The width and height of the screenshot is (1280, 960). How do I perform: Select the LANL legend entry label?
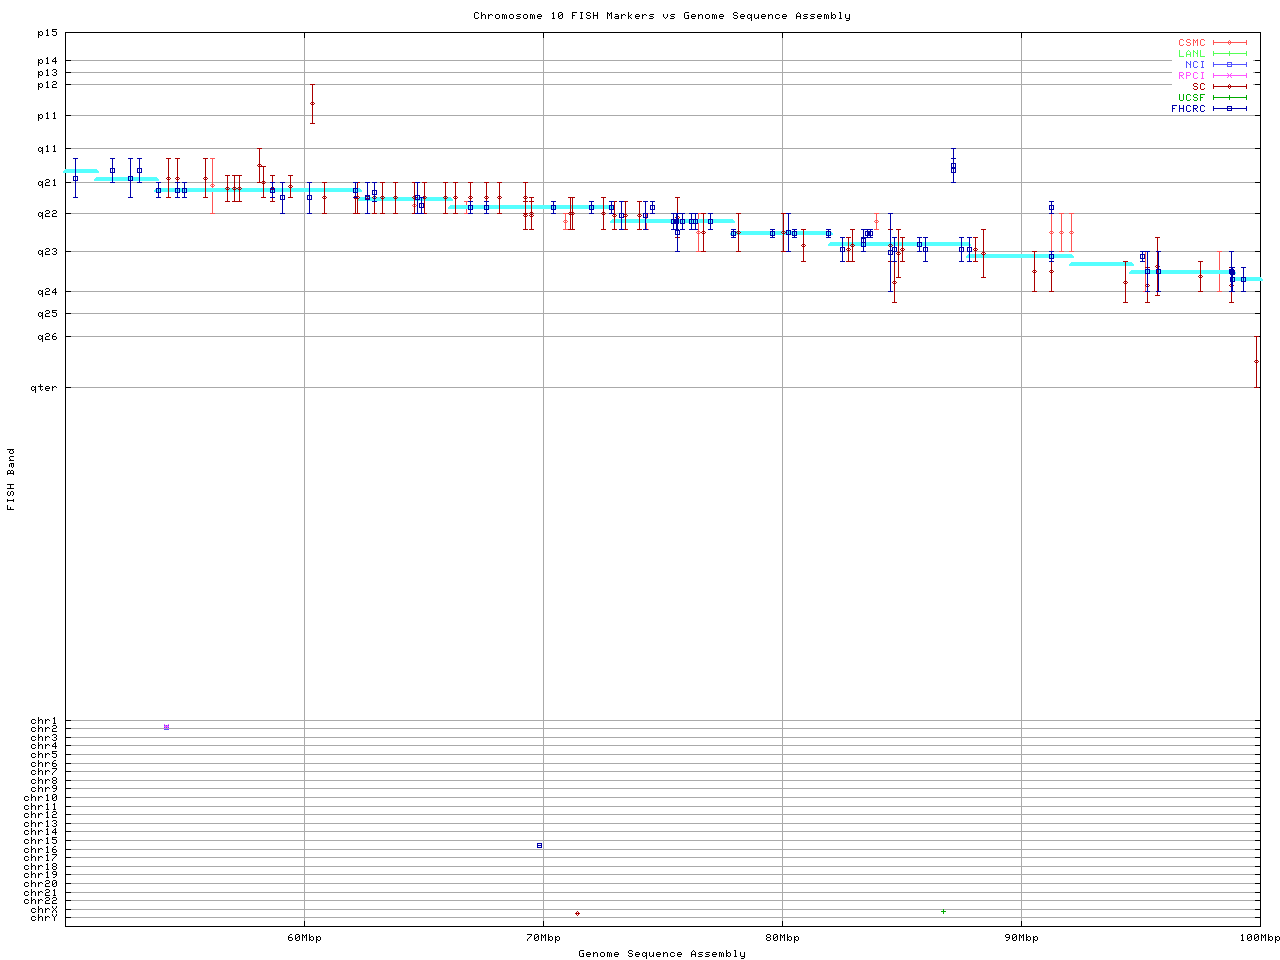[1191, 54]
